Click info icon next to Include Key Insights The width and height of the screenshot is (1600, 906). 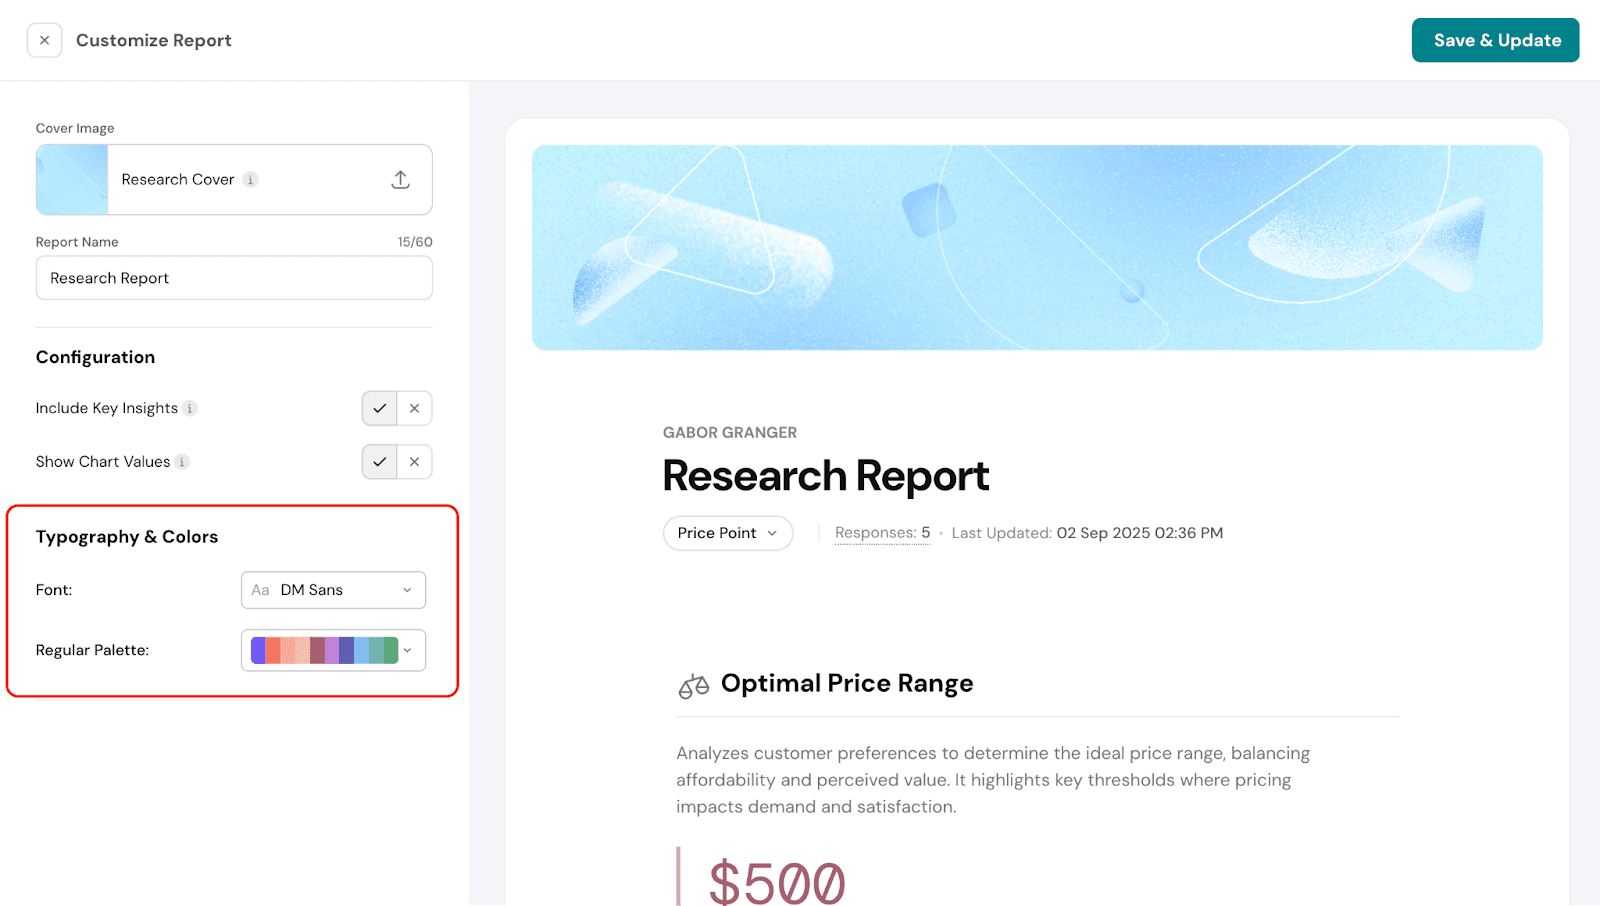(x=190, y=408)
